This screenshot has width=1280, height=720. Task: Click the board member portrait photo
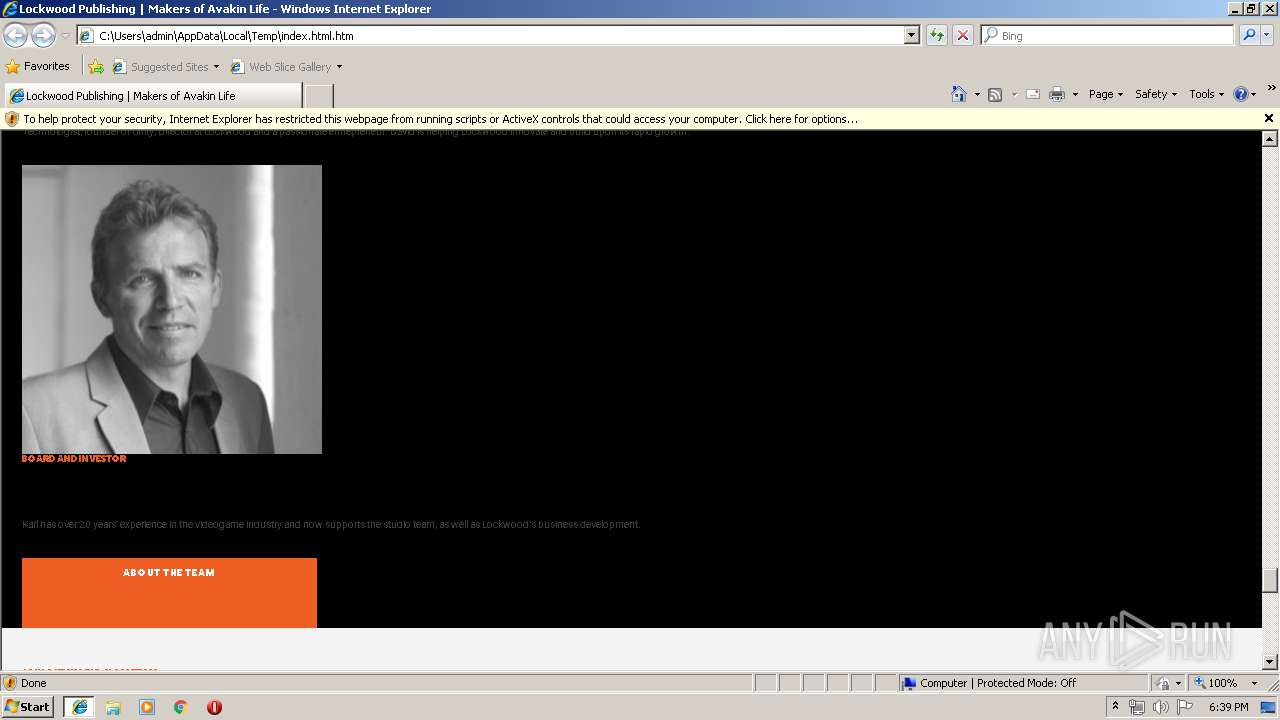[x=172, y=309]
